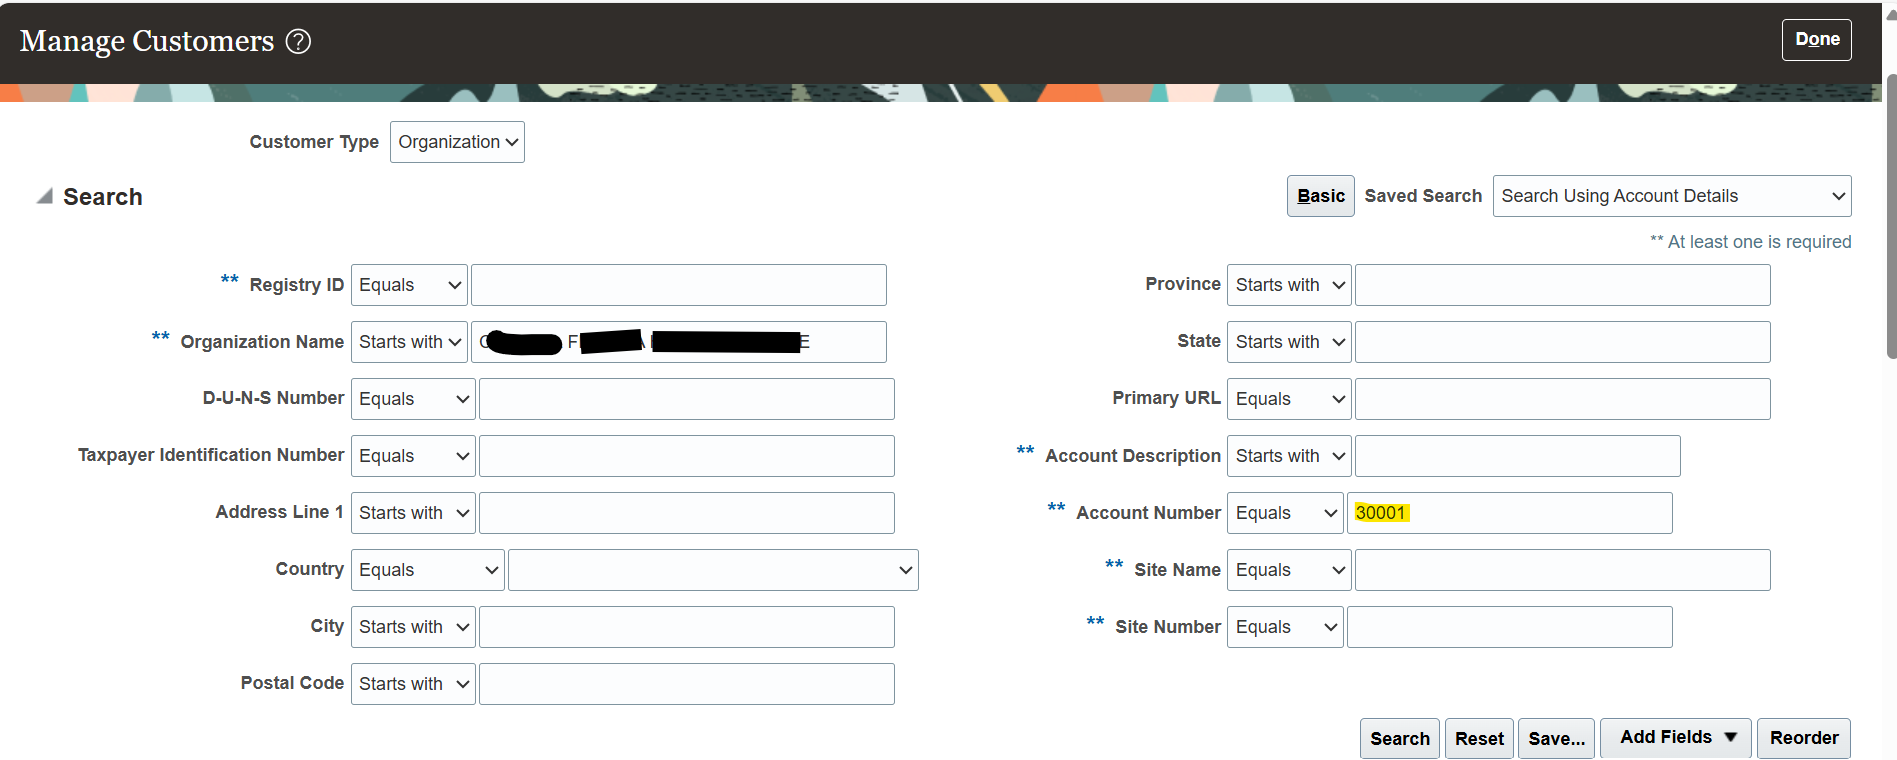This screenshot has height=760, width=1897.
Task: Click the Save... button
Action: tap(1556, 738)
